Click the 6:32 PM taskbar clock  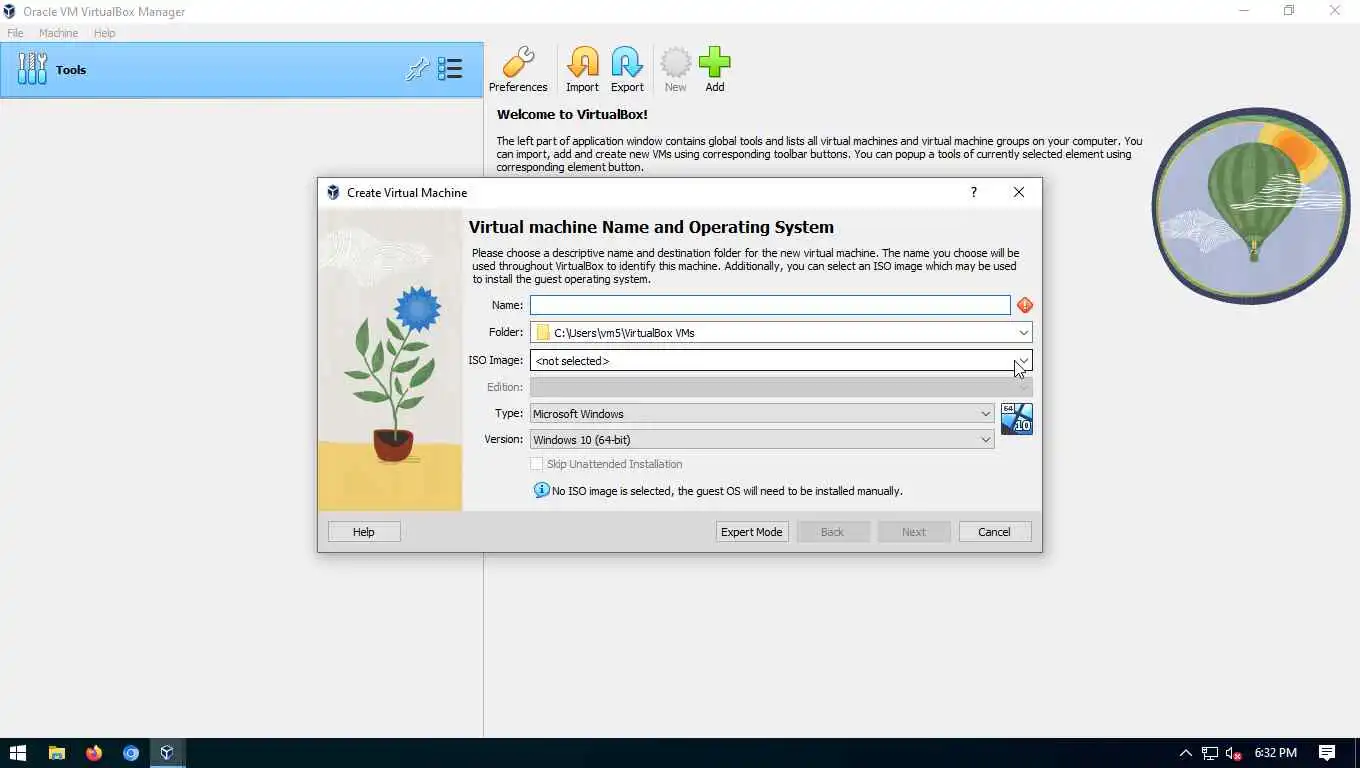[1275, 753]
